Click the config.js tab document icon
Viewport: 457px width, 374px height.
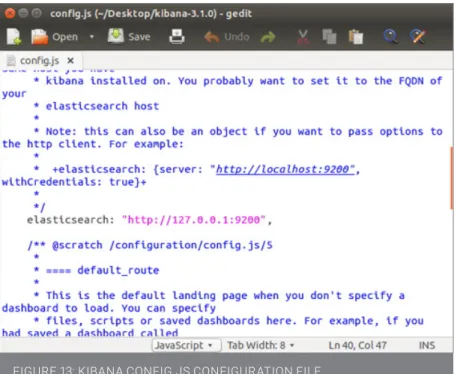[x=11, y=61]
